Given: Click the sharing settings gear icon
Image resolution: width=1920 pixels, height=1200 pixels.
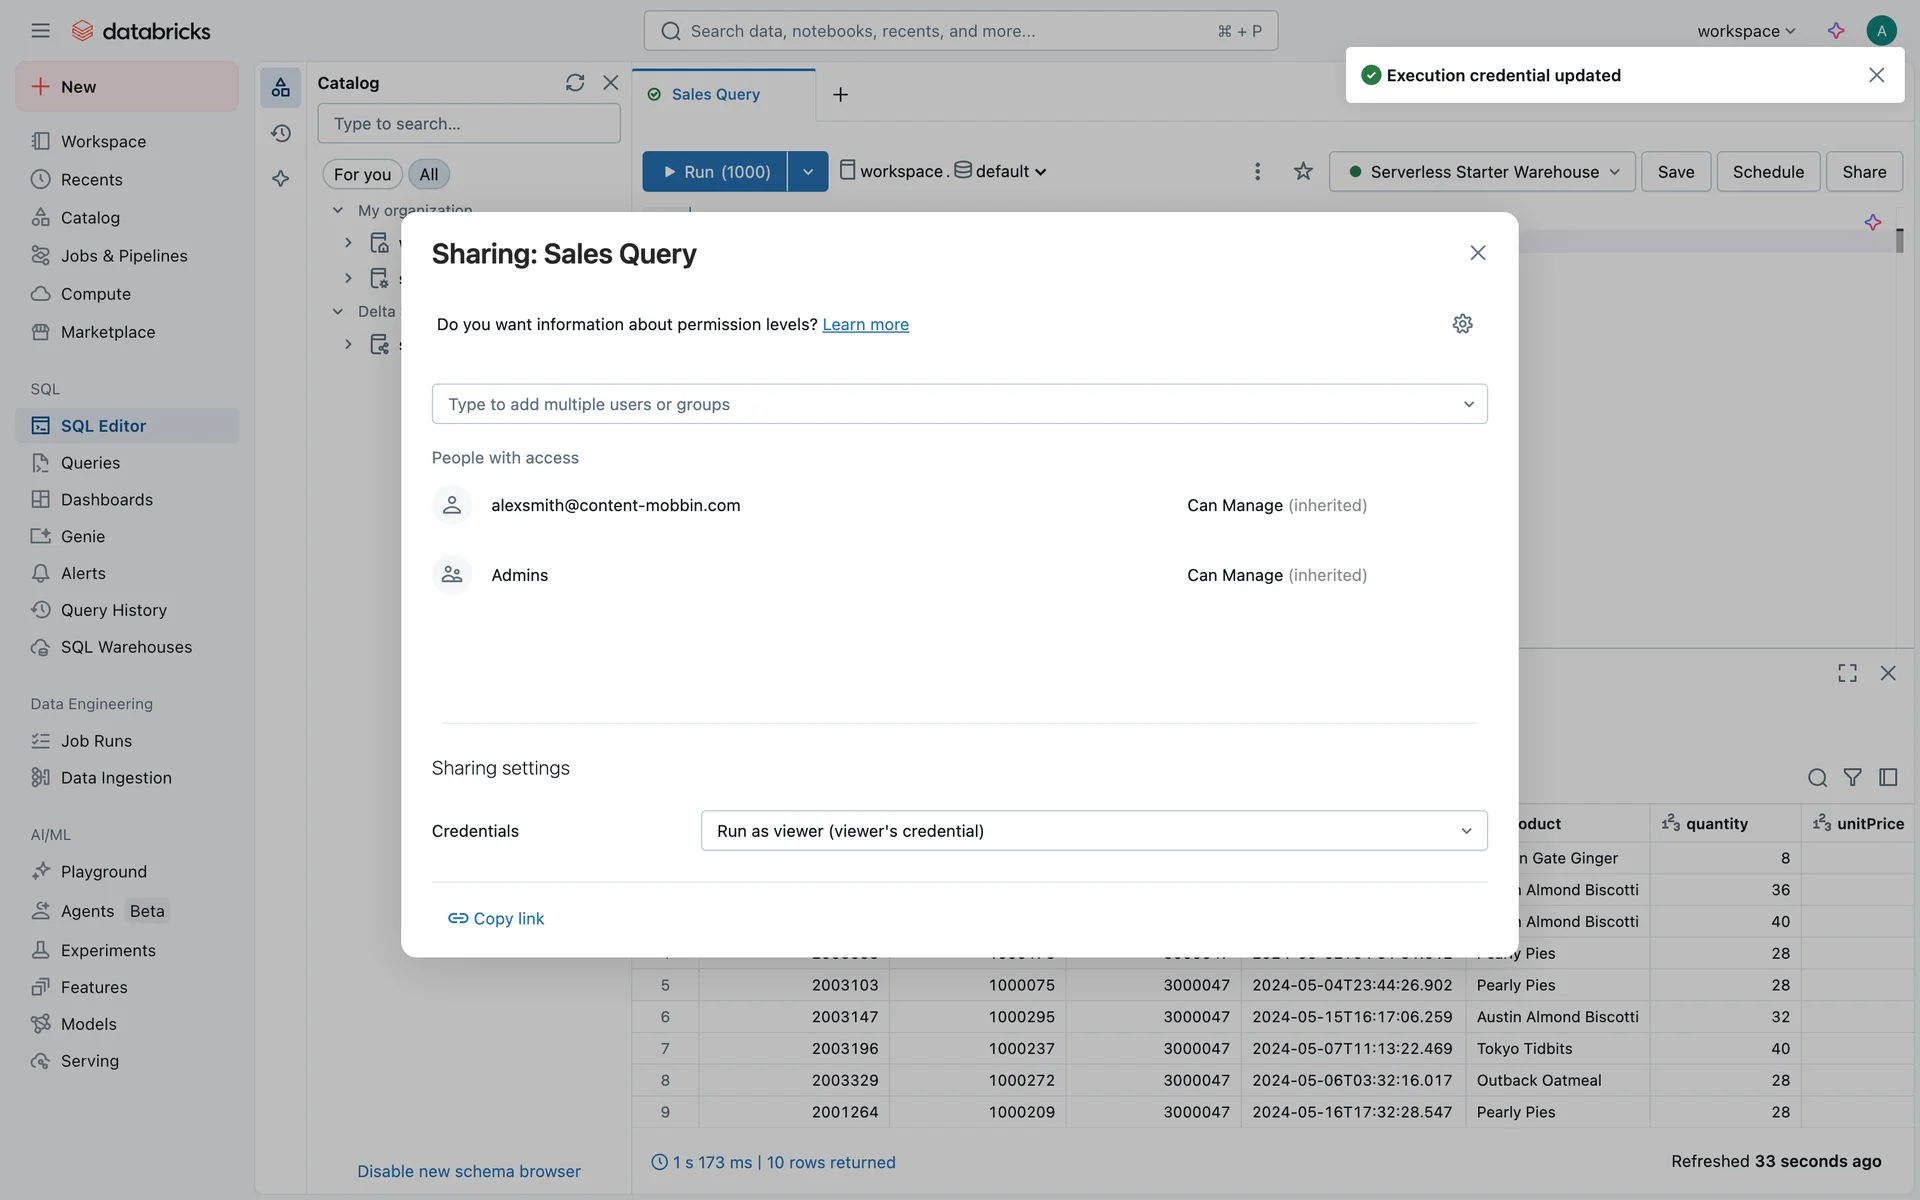Looking at the screenshot, I should click(1462, 324).
